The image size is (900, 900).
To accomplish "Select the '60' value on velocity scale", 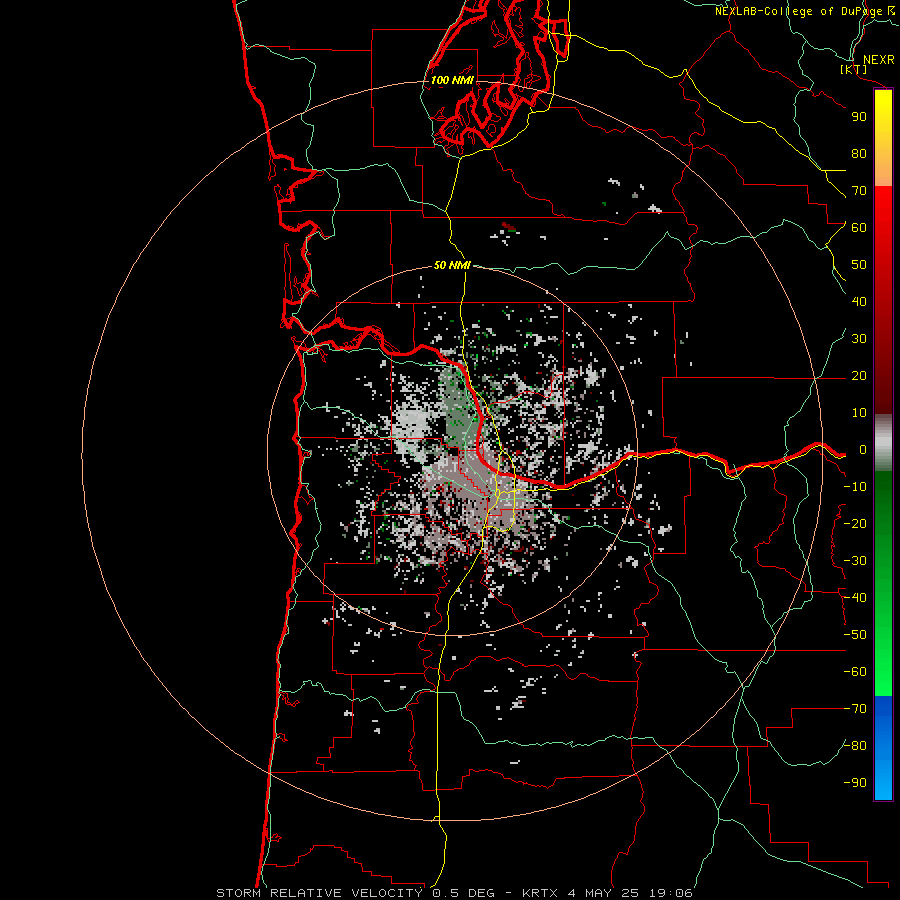I will pos(859,227).
